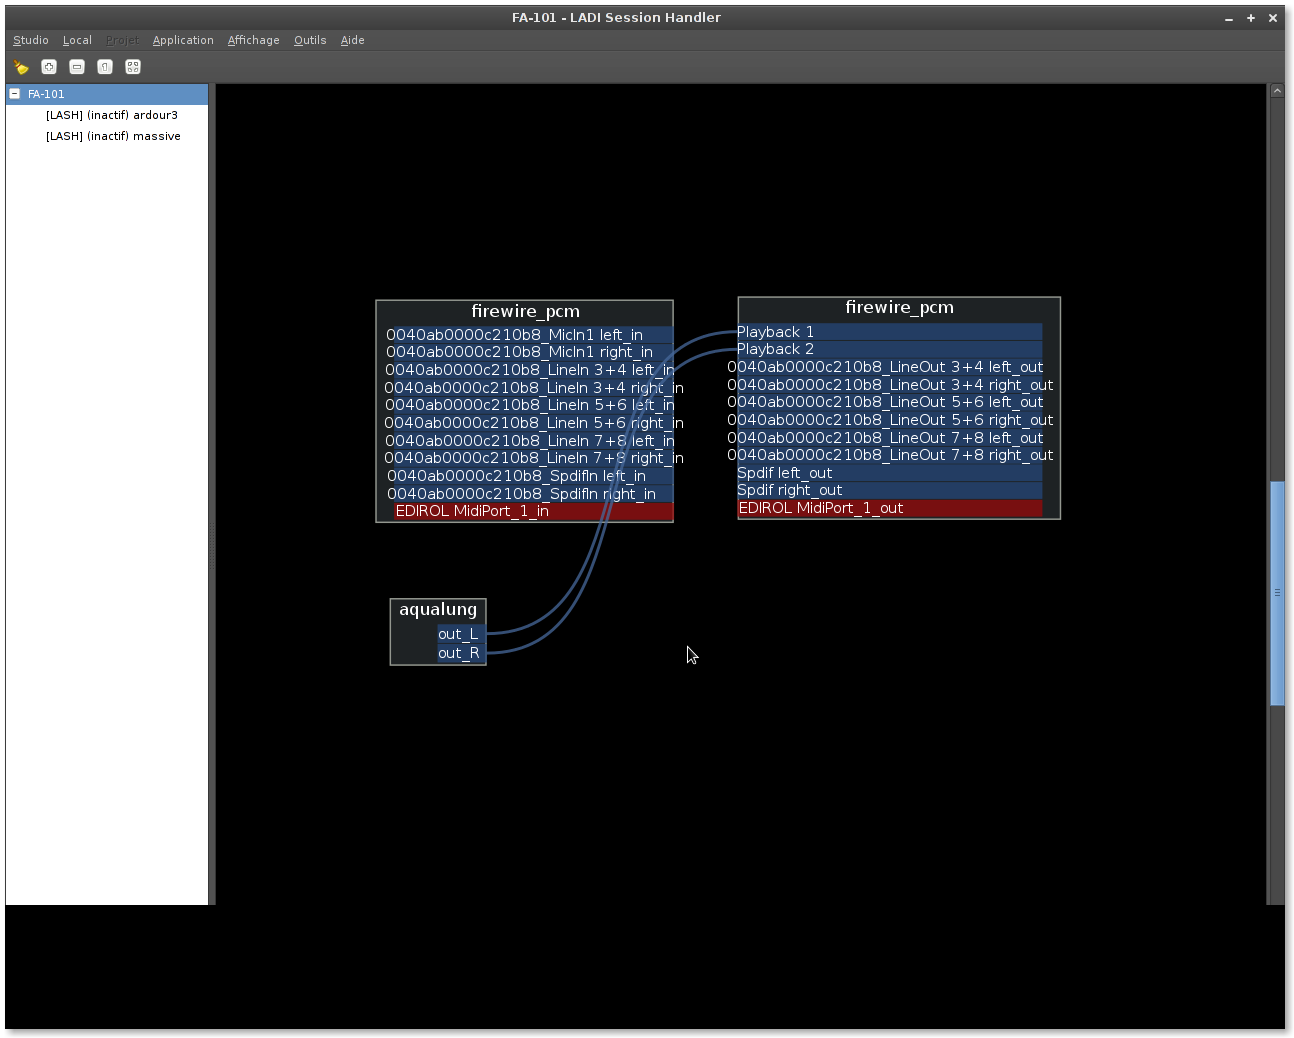
Task: Click the zoom out toolbar icon
Action: click(77, 67)
